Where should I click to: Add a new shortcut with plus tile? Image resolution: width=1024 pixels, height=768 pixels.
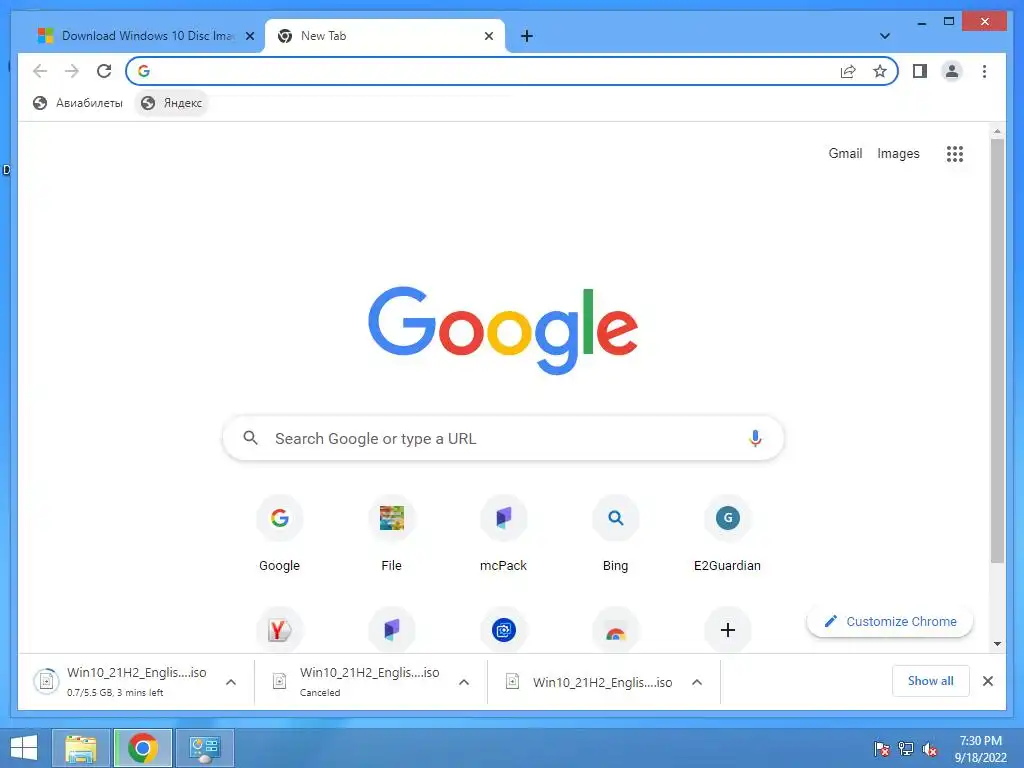pos(728,630)
